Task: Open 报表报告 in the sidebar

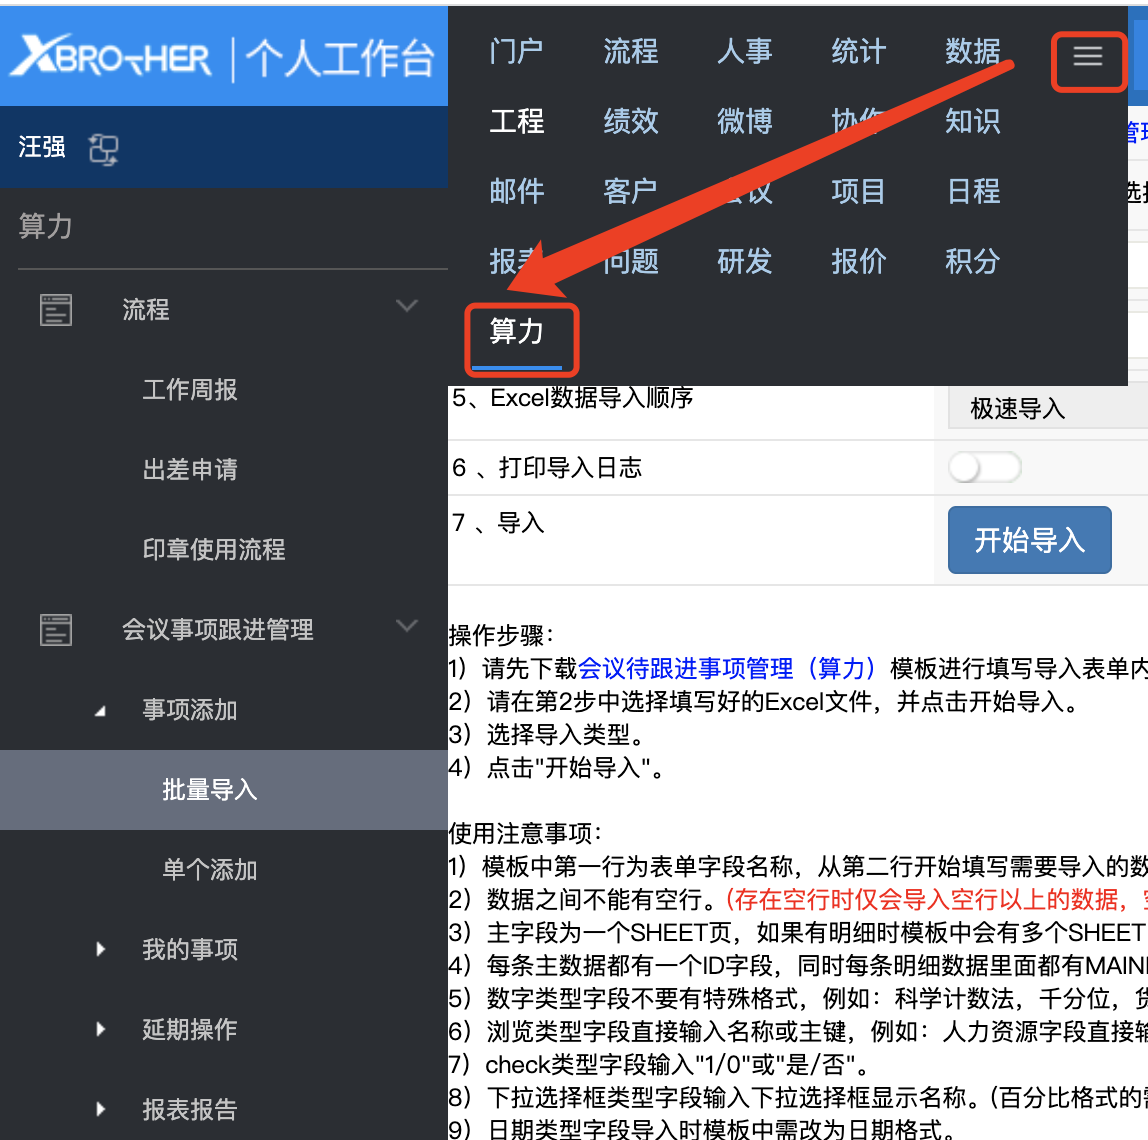Action: pyautogui.click(x=190, y=1109)
